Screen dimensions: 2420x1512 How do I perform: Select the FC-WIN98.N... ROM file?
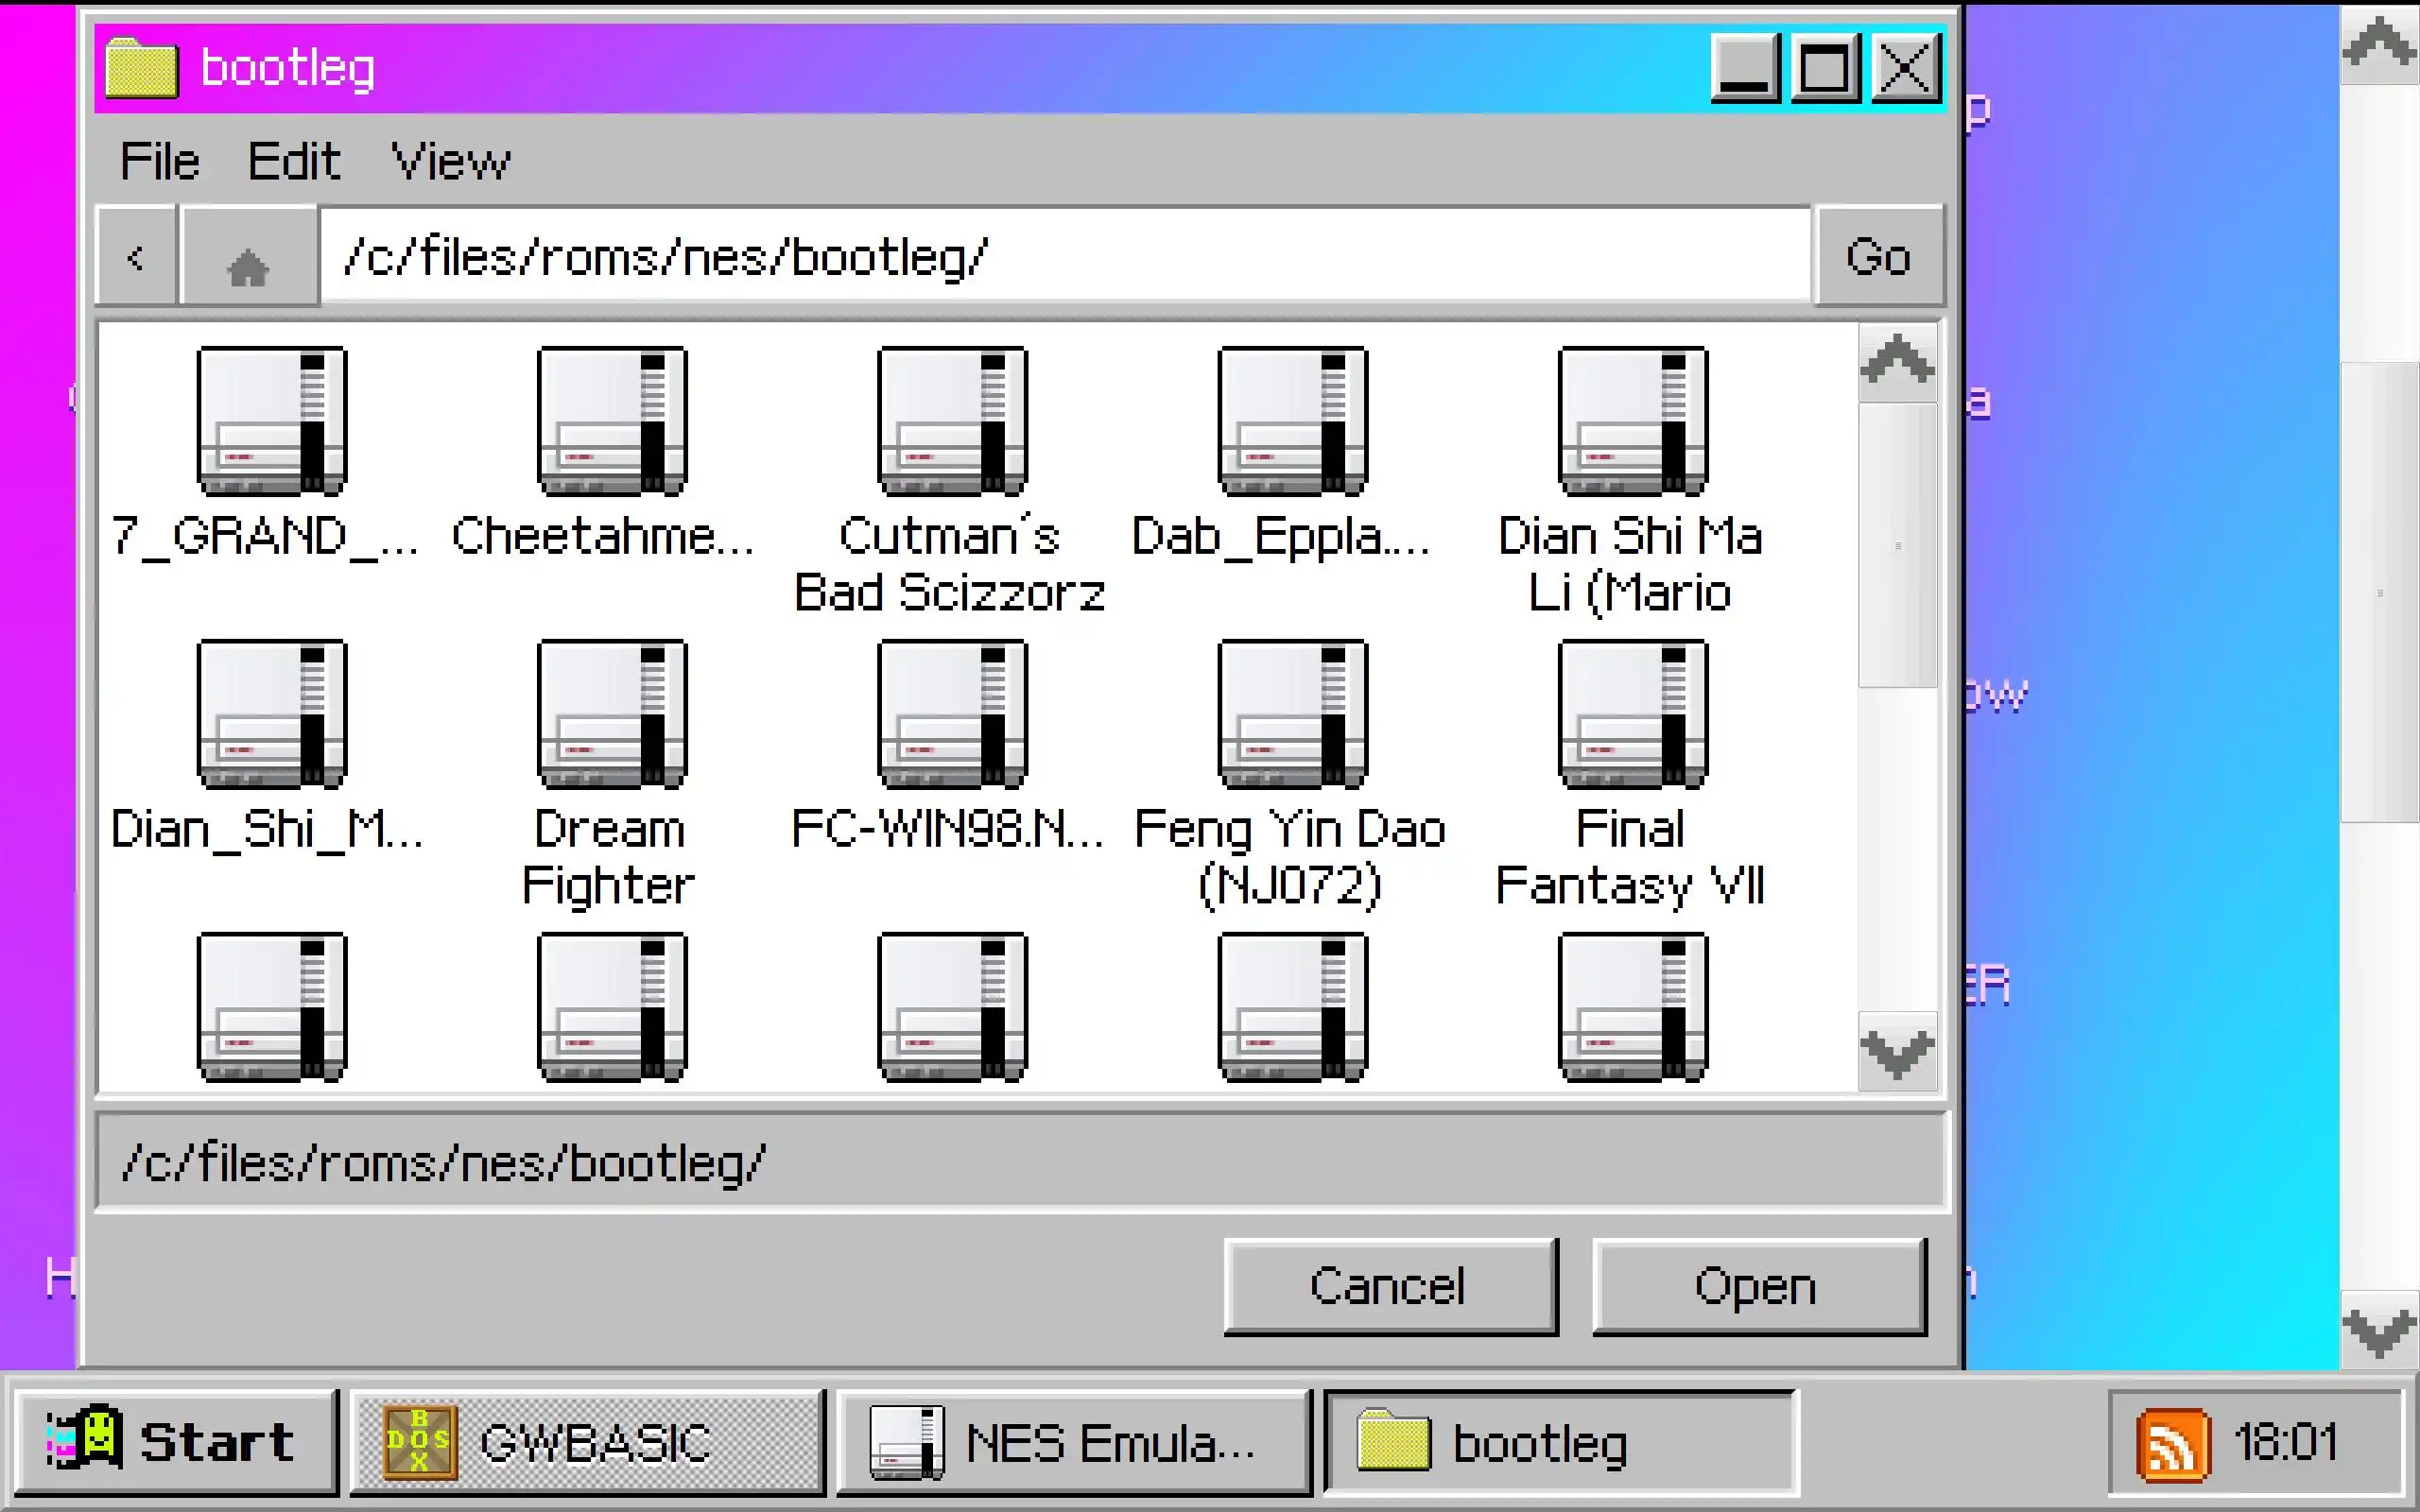[951, 714]
